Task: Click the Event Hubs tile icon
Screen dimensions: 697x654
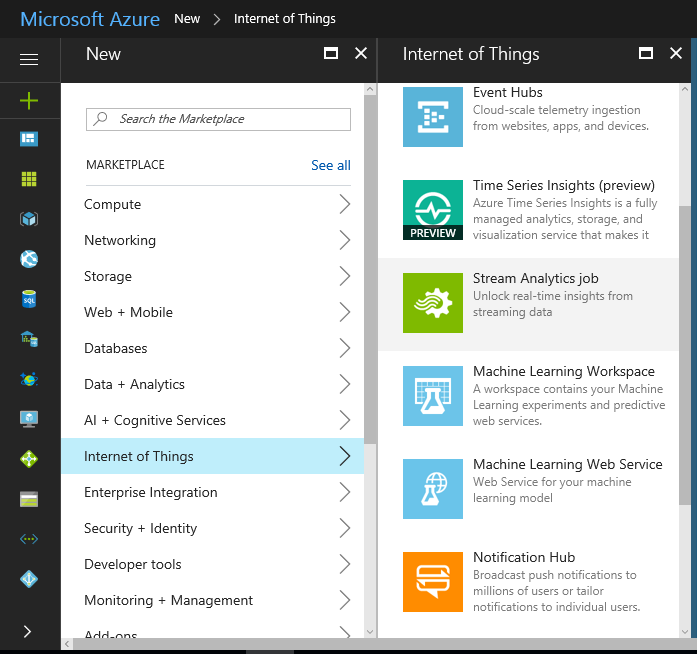Action: click(x=433, y=117)
